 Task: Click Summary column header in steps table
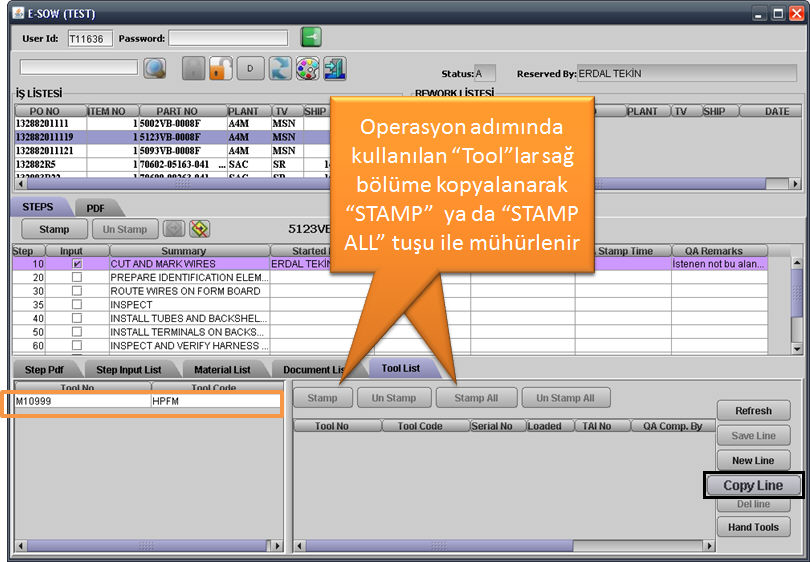coord(190,251)
